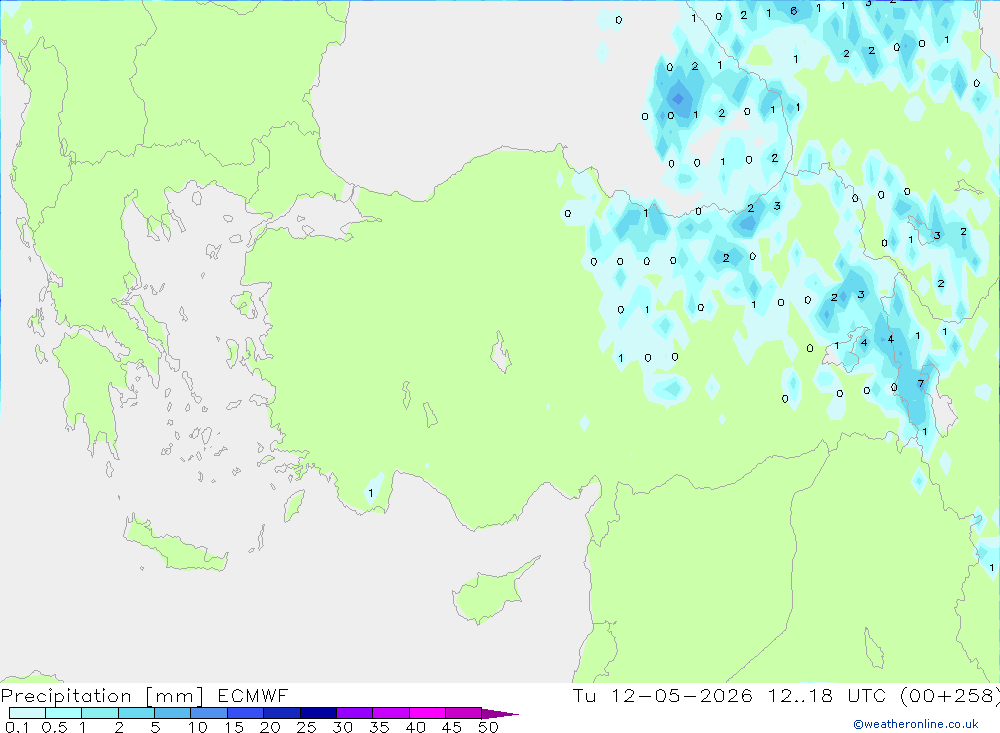Pick the 30–35 mm purple legend box
1000x733 pixels.
coord(355,713)
